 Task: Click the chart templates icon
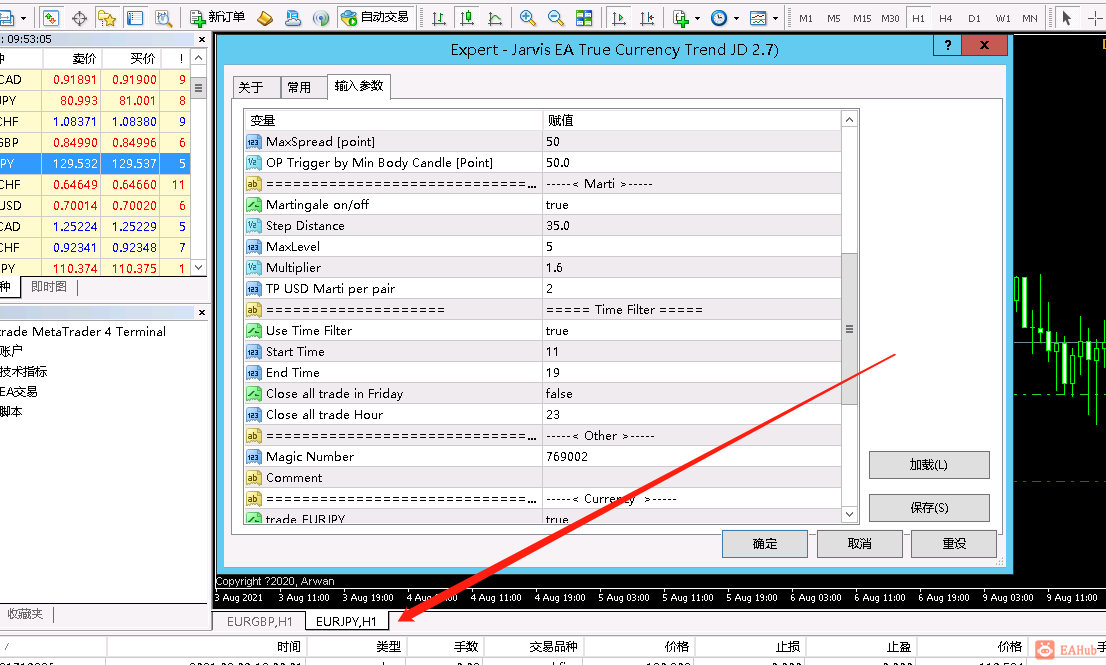[x=758, y=18]
